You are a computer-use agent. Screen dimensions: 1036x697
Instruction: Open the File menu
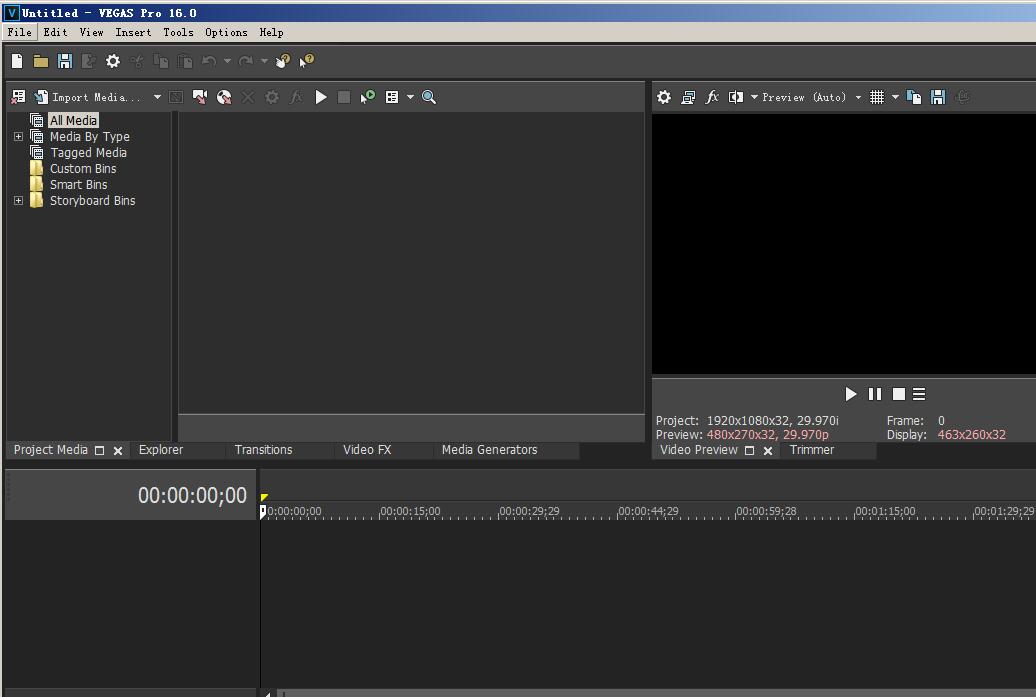point(20,32)
